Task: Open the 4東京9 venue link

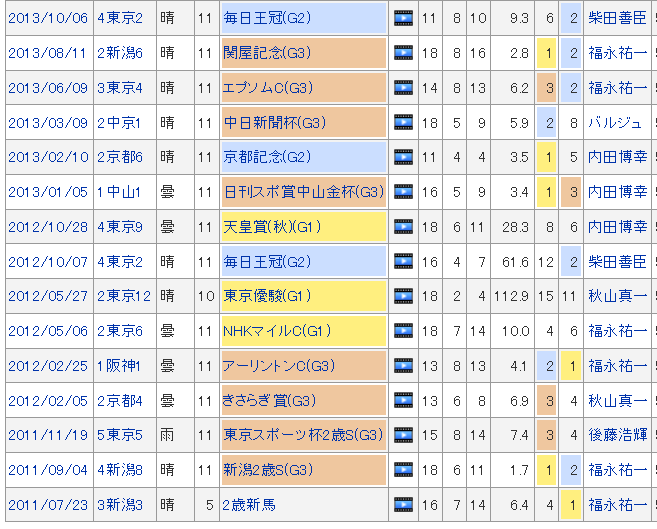Action: click(x=120, y=227)
